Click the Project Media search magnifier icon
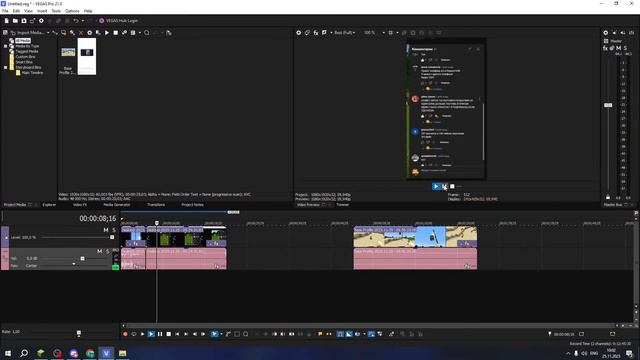 click(x=147, y=33)
